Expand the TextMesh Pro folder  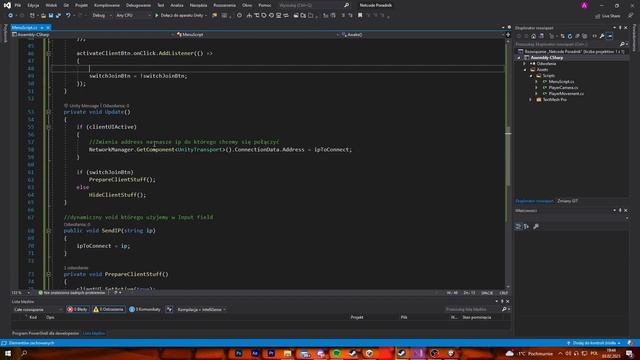(x=531, y=100)
